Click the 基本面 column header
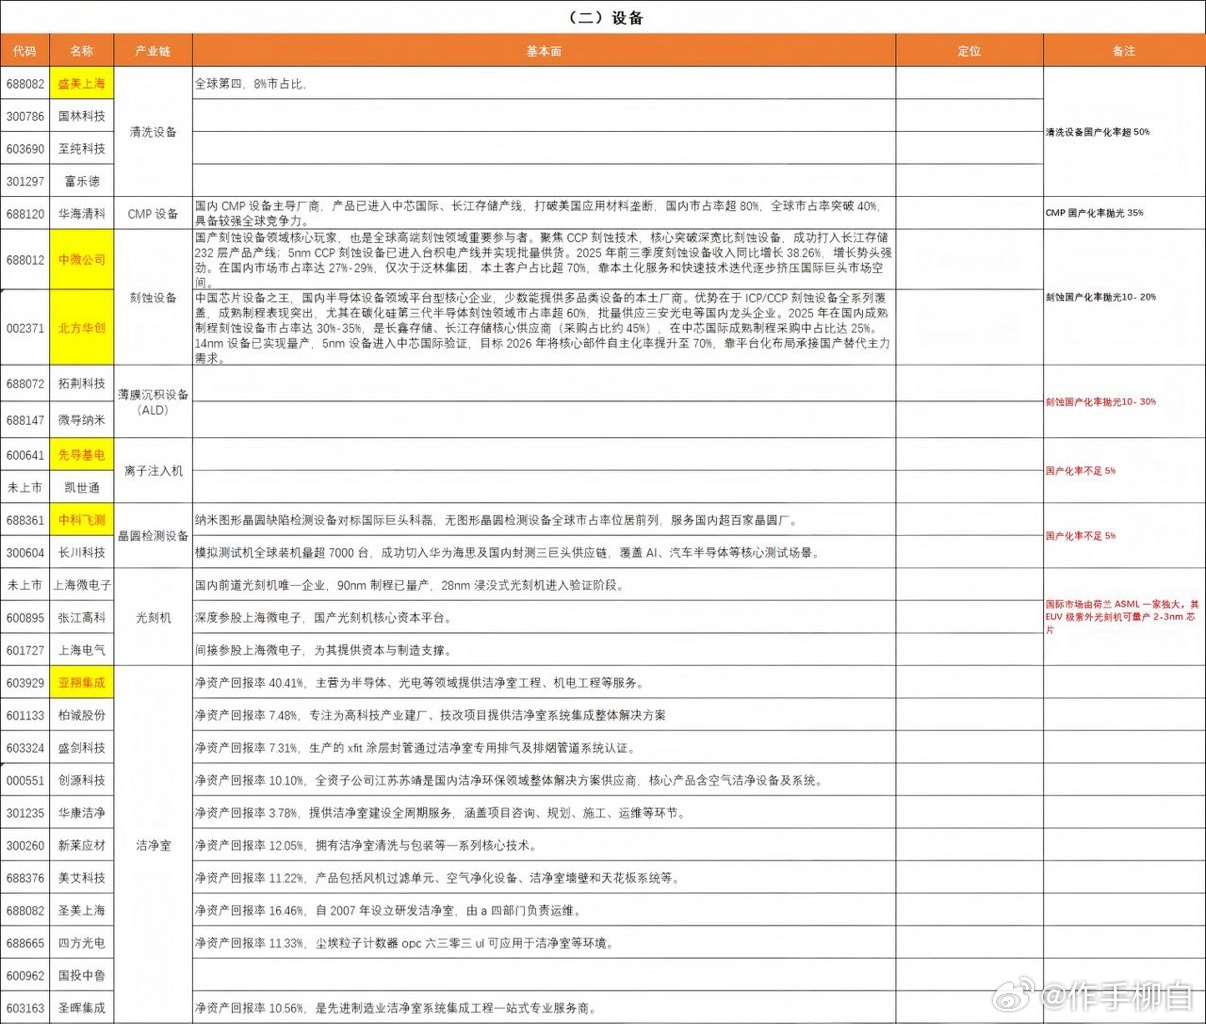The height and width of the screenshot is (1024, 1206). tap(544, 51)
